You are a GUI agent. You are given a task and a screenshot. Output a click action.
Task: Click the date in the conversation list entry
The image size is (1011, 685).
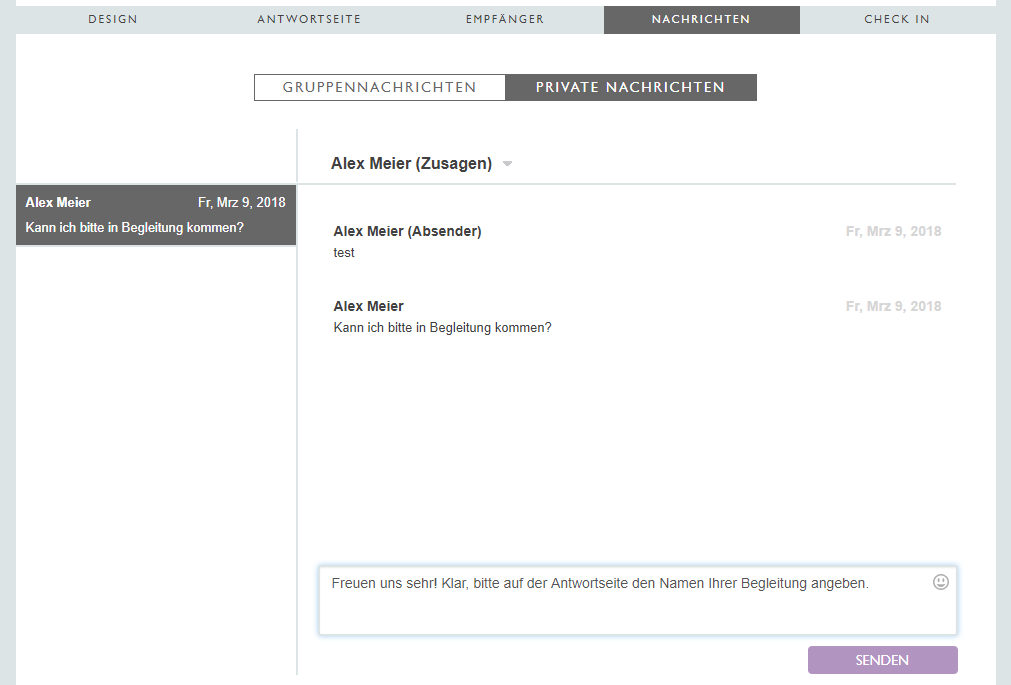pyautogui.click(x=241, y=203)
